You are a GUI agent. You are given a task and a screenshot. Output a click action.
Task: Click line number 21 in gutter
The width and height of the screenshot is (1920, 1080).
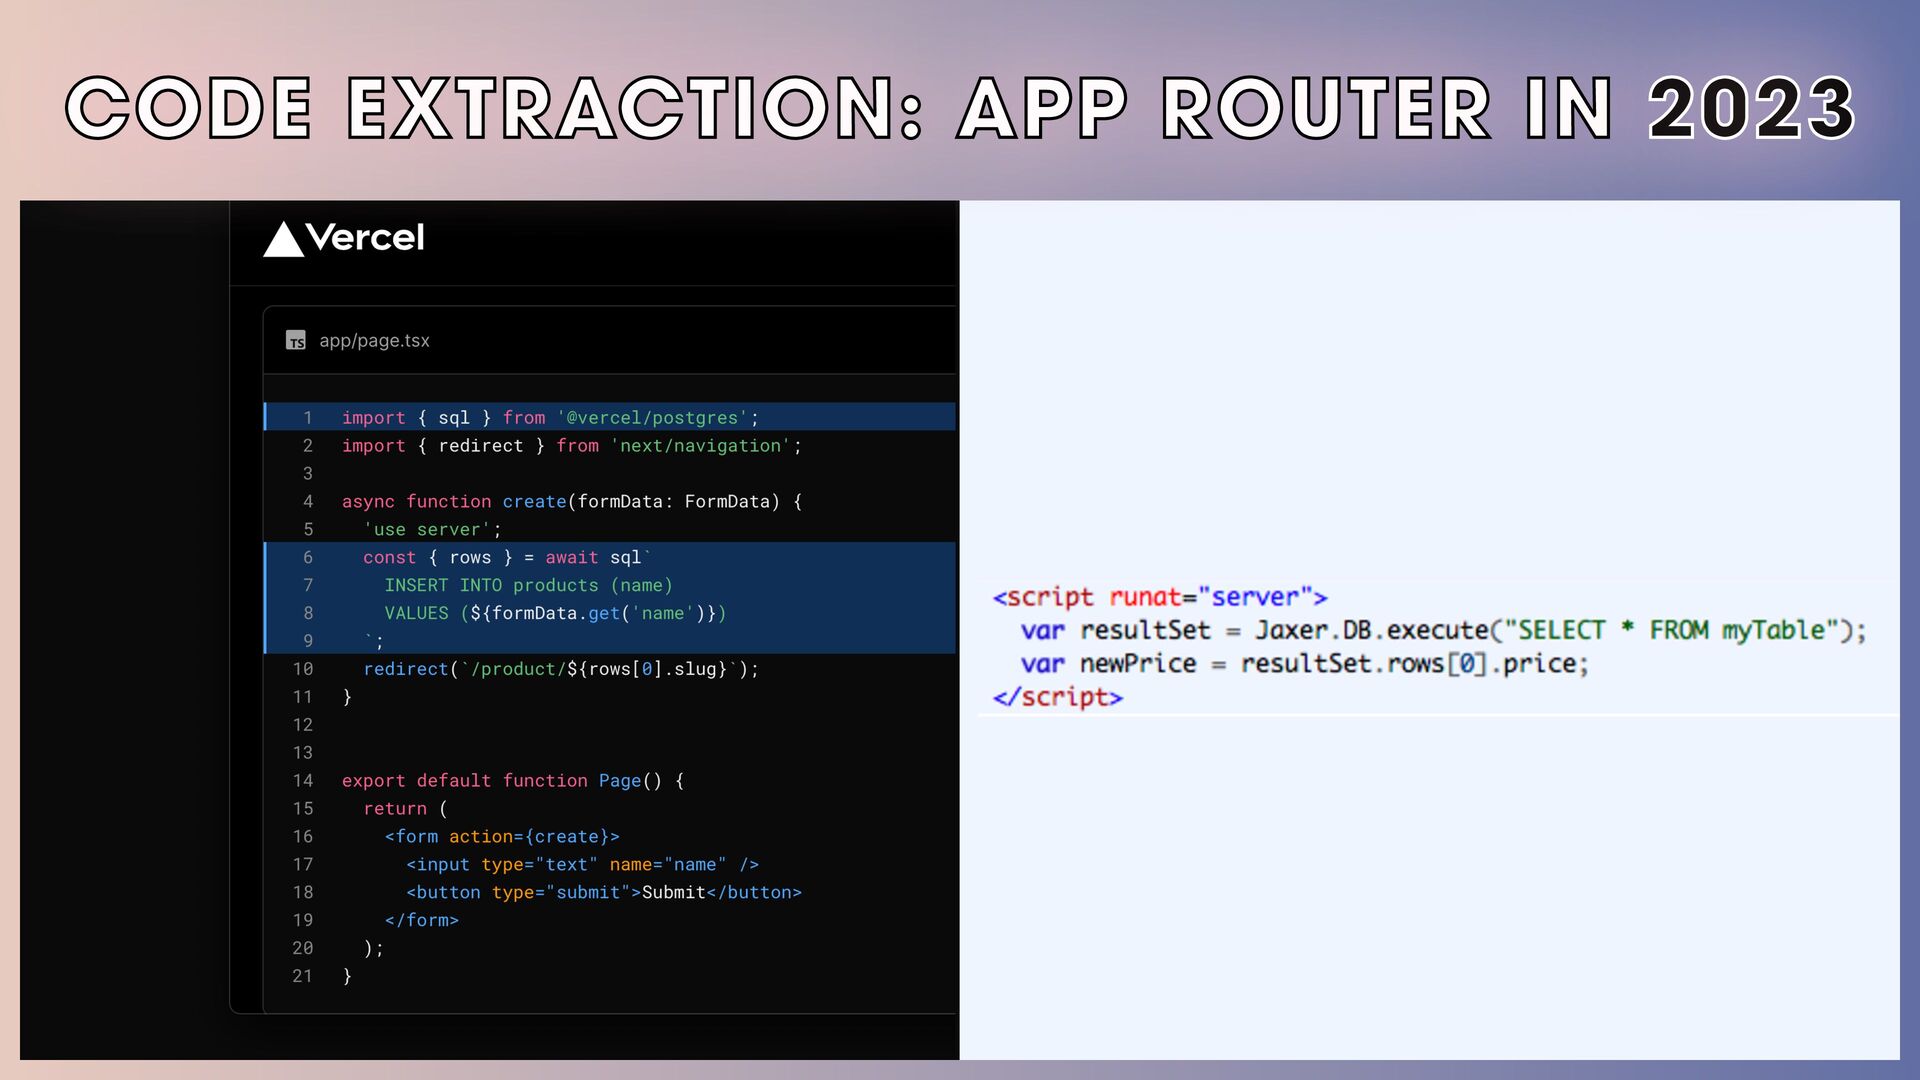point(303,976)
